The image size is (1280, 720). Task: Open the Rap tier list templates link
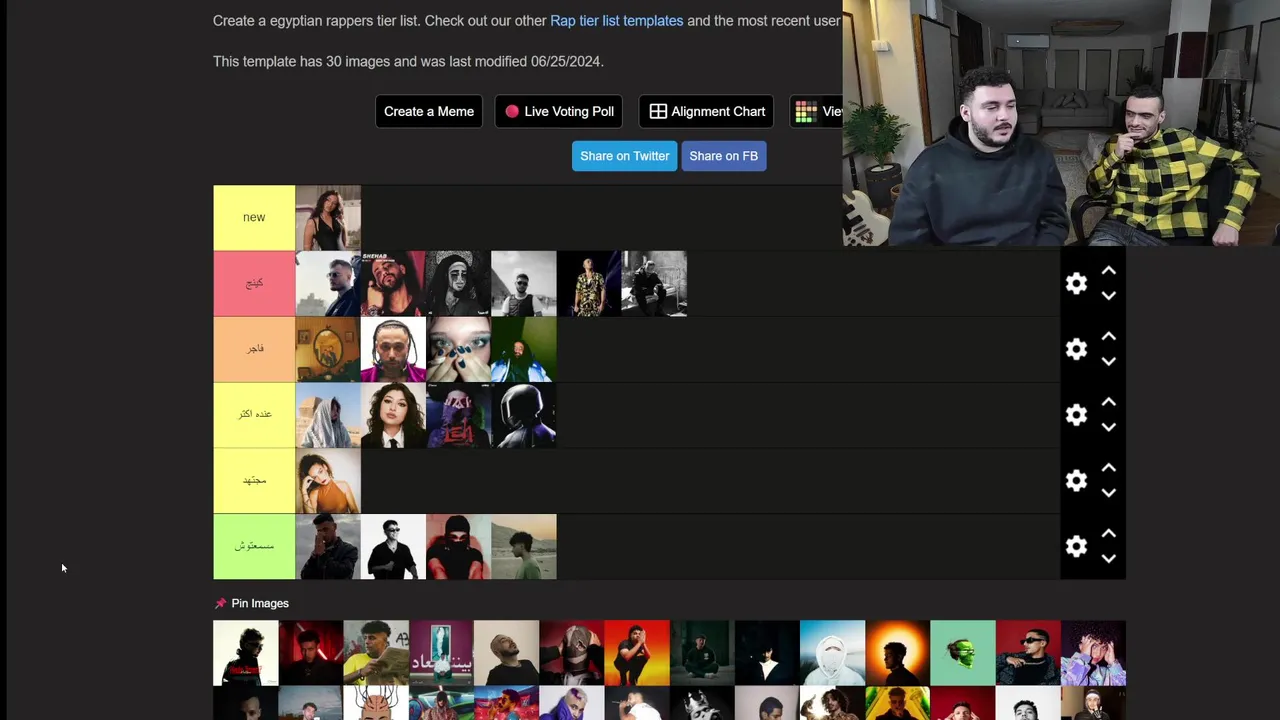point(617,20)
